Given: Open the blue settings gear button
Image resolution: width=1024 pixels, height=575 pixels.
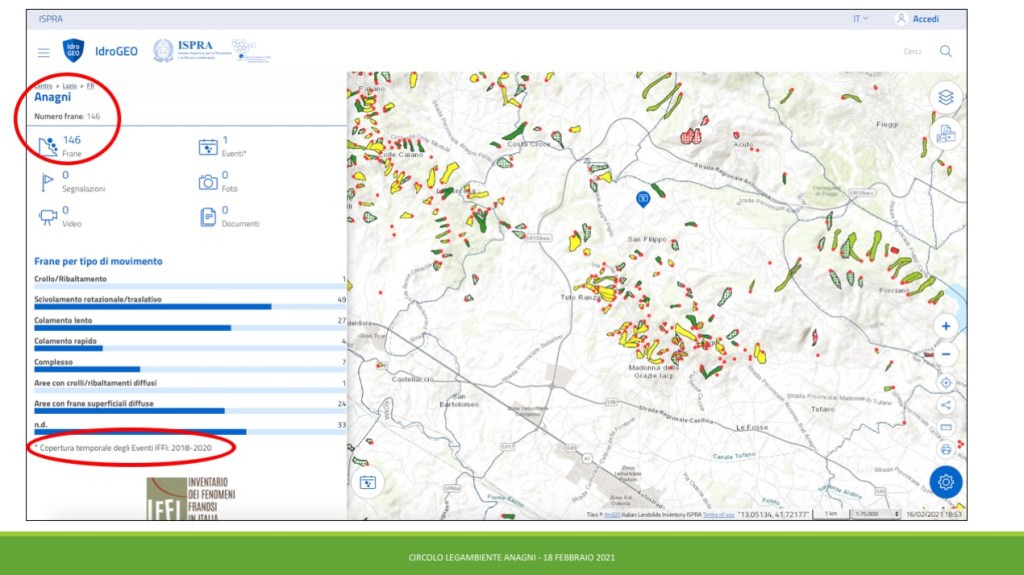Looking at the screenshot, I should point(945,482).
